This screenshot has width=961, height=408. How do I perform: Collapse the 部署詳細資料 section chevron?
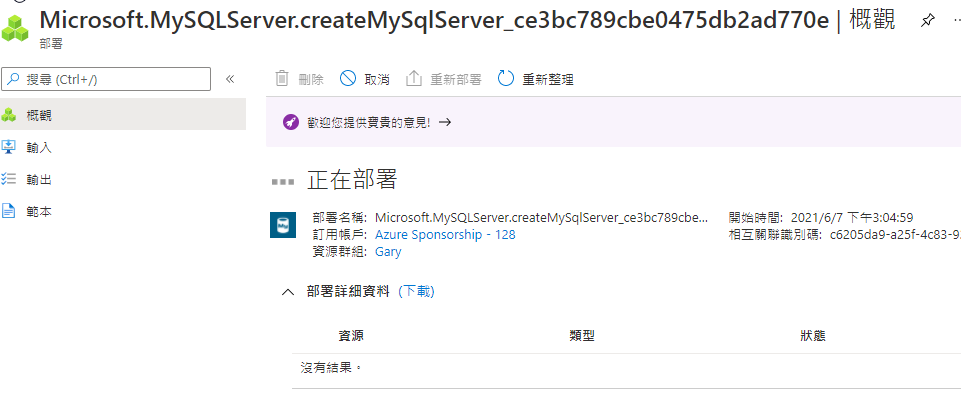click(287, 292)
